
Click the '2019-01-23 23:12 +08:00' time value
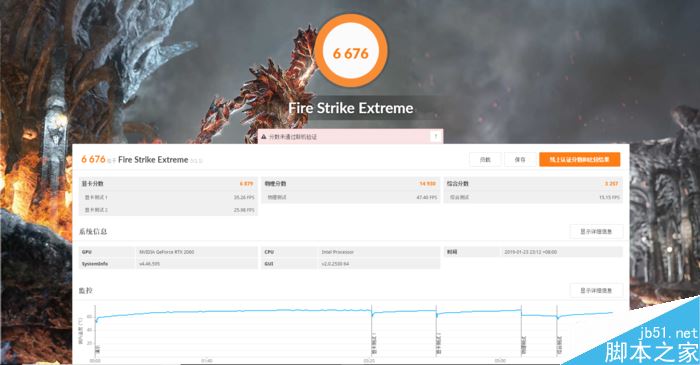[531, 252]
